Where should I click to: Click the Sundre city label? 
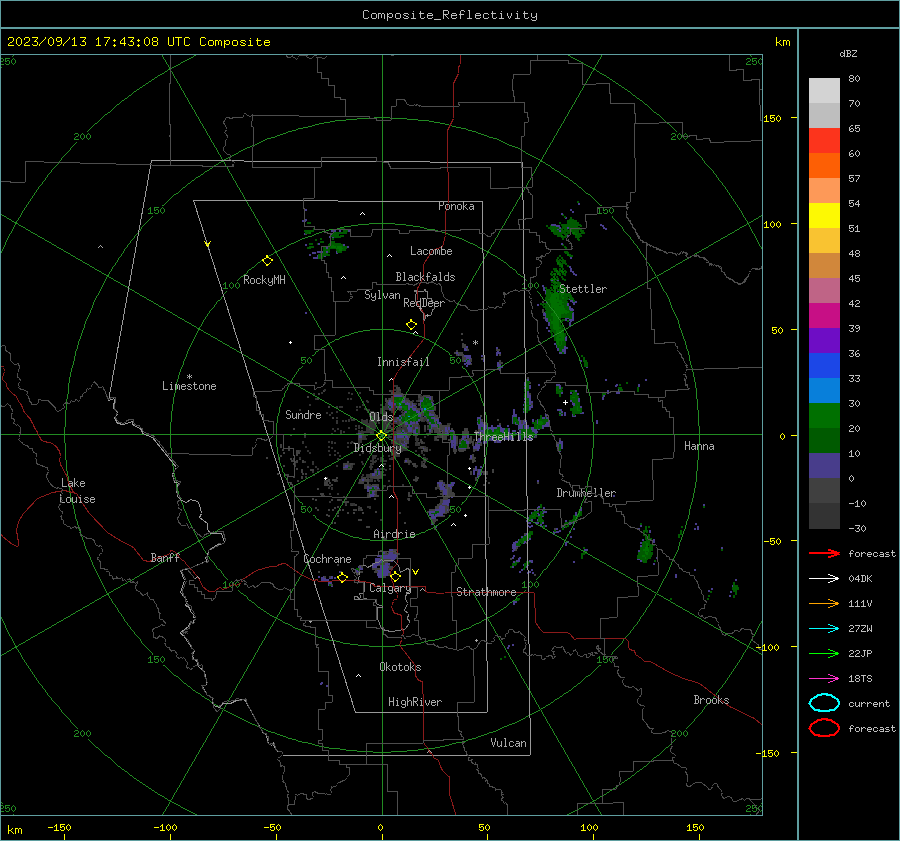coord(303,414)
